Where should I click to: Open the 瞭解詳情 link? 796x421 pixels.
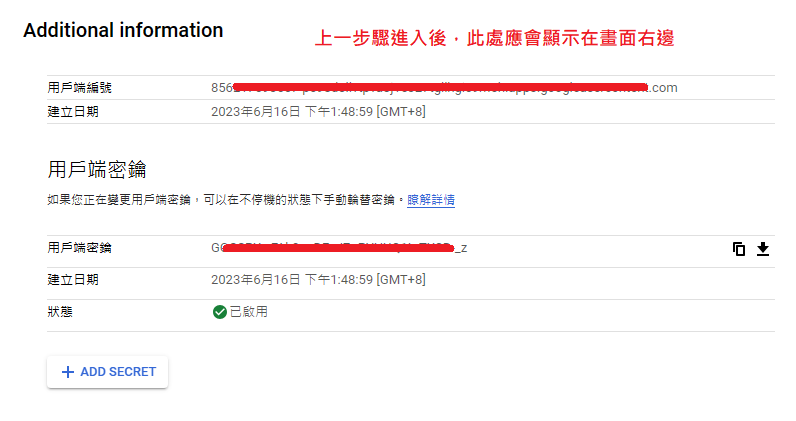click(431, 200)
